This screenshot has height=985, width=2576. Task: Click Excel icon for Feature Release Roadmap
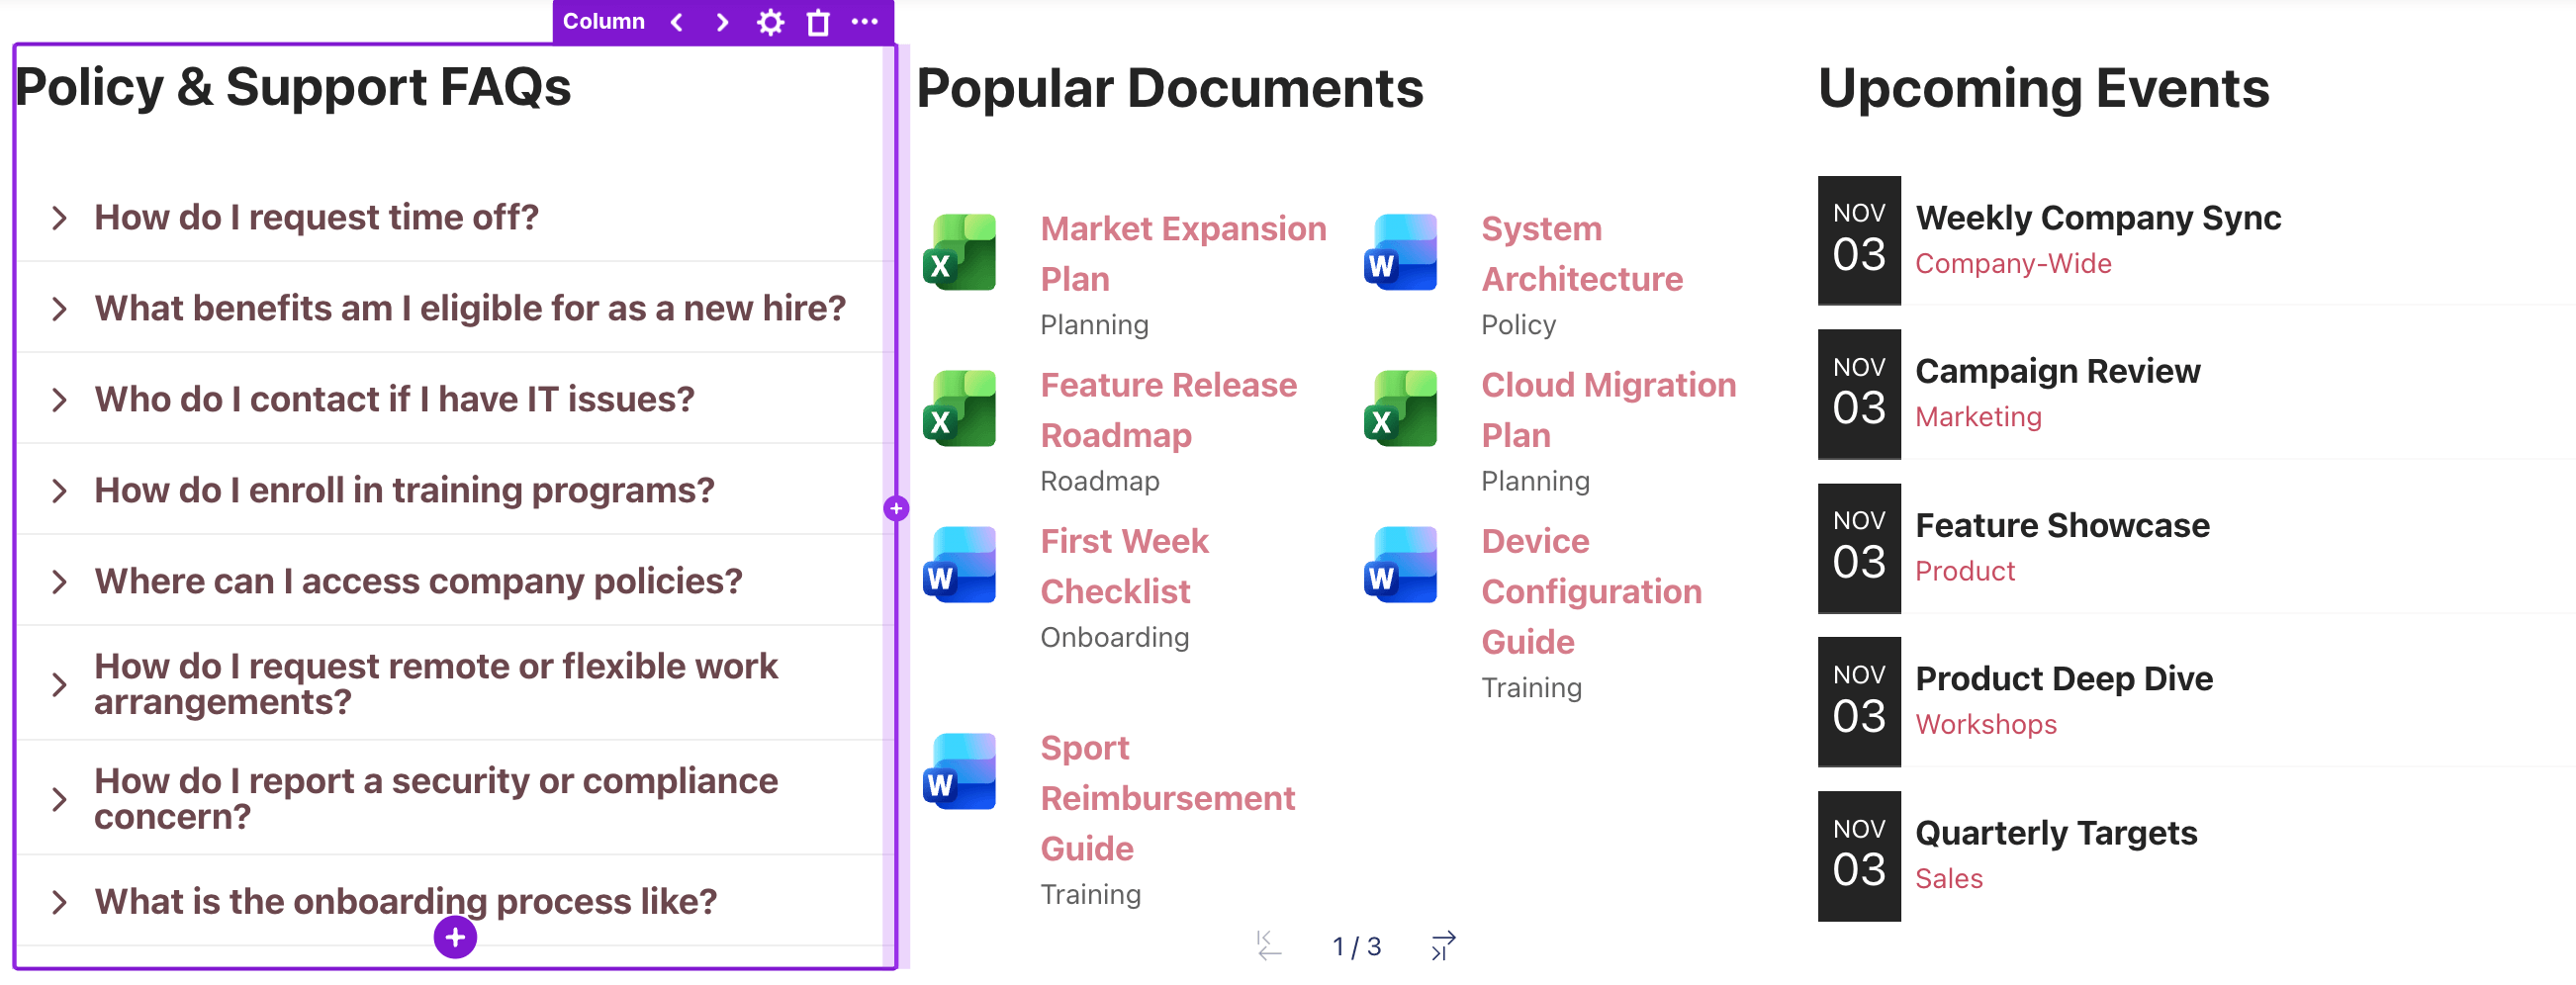959,408
